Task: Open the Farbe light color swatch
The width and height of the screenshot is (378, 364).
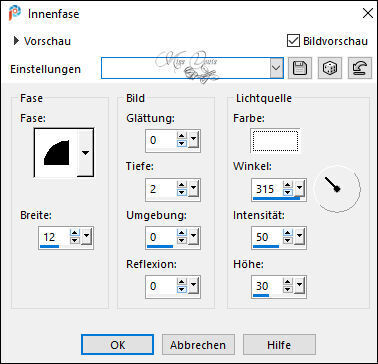Action: [x=276, y=141]
